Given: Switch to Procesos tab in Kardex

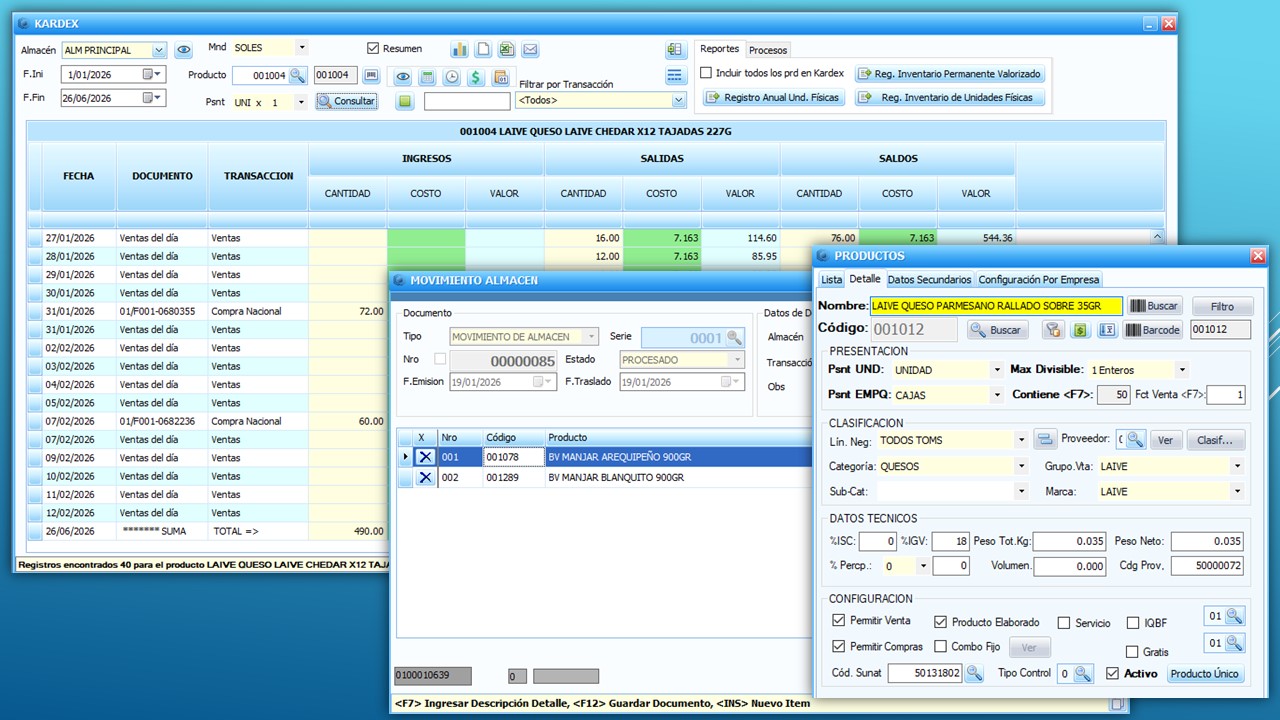Looking at the screenshot, I should (x=768, y=50).
